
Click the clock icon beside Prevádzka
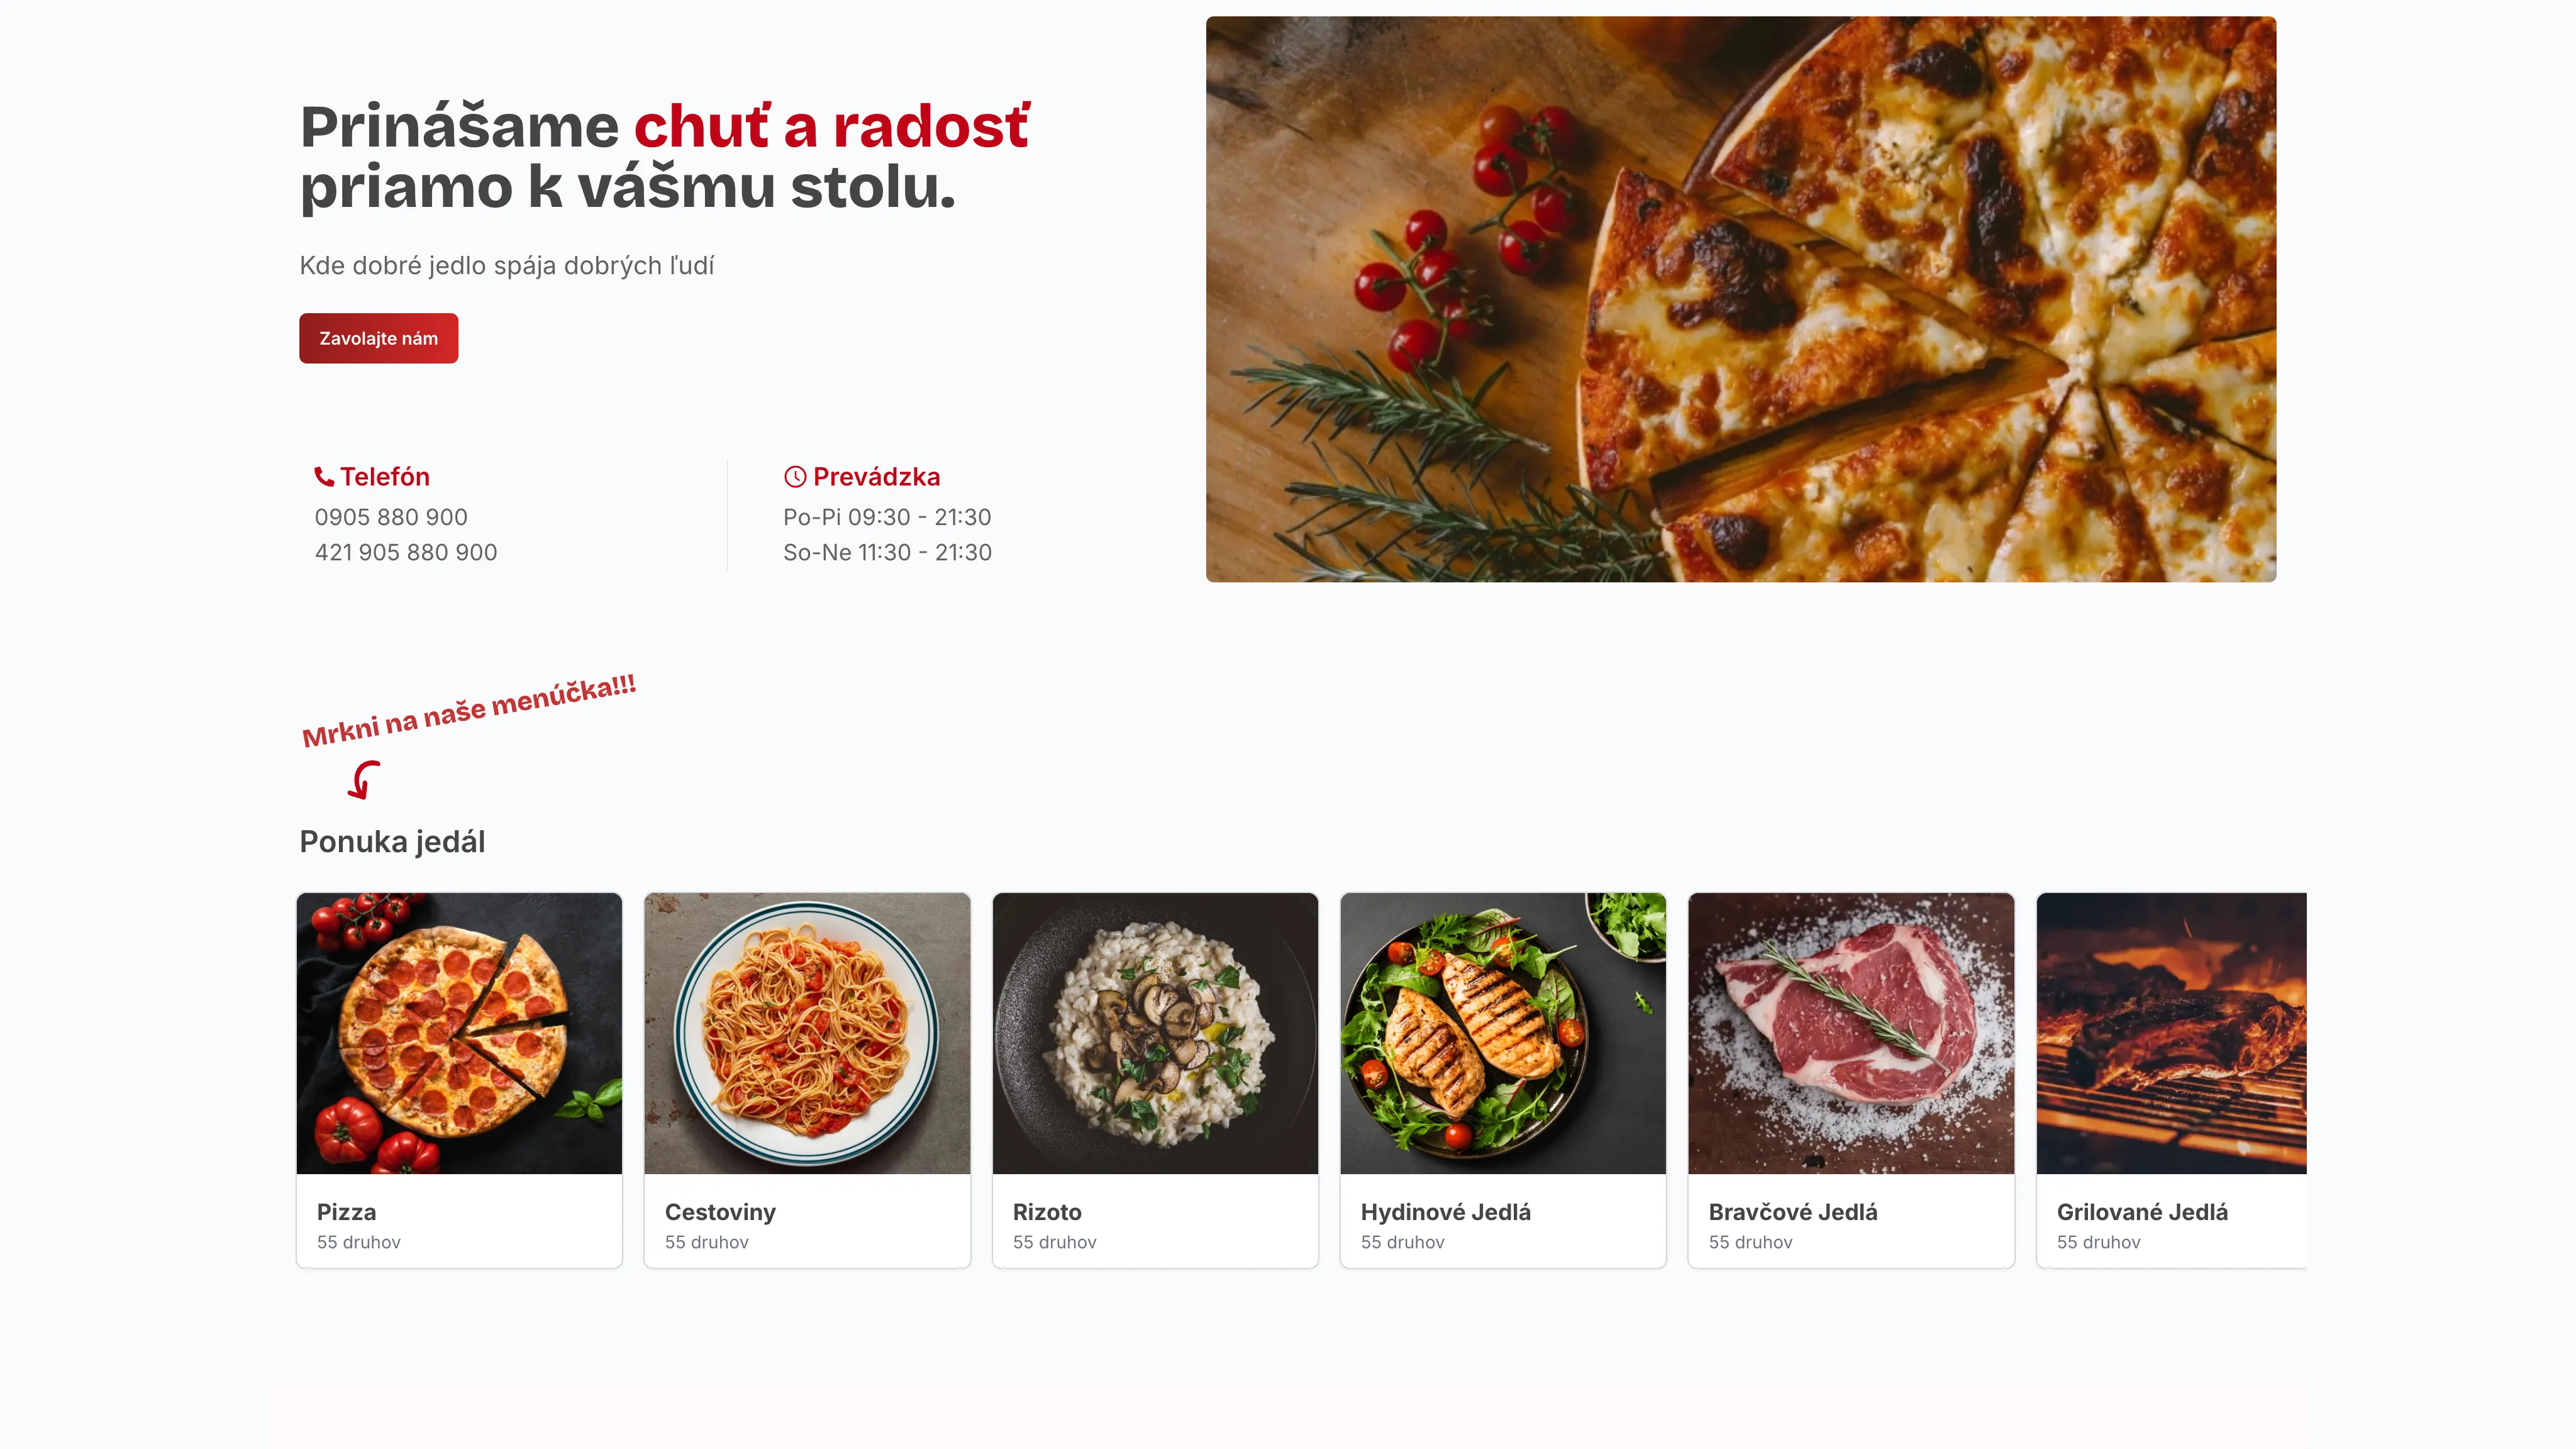tap(795, 477)
